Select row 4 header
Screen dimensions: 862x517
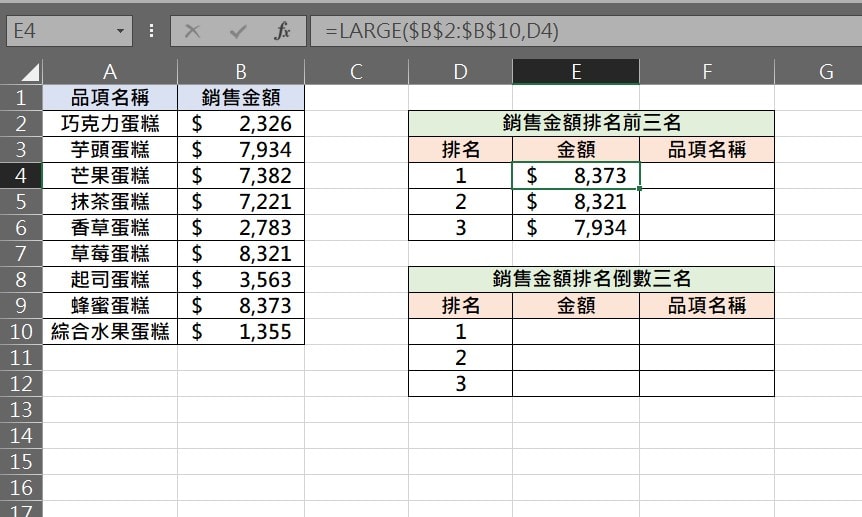tap(21, 175)
